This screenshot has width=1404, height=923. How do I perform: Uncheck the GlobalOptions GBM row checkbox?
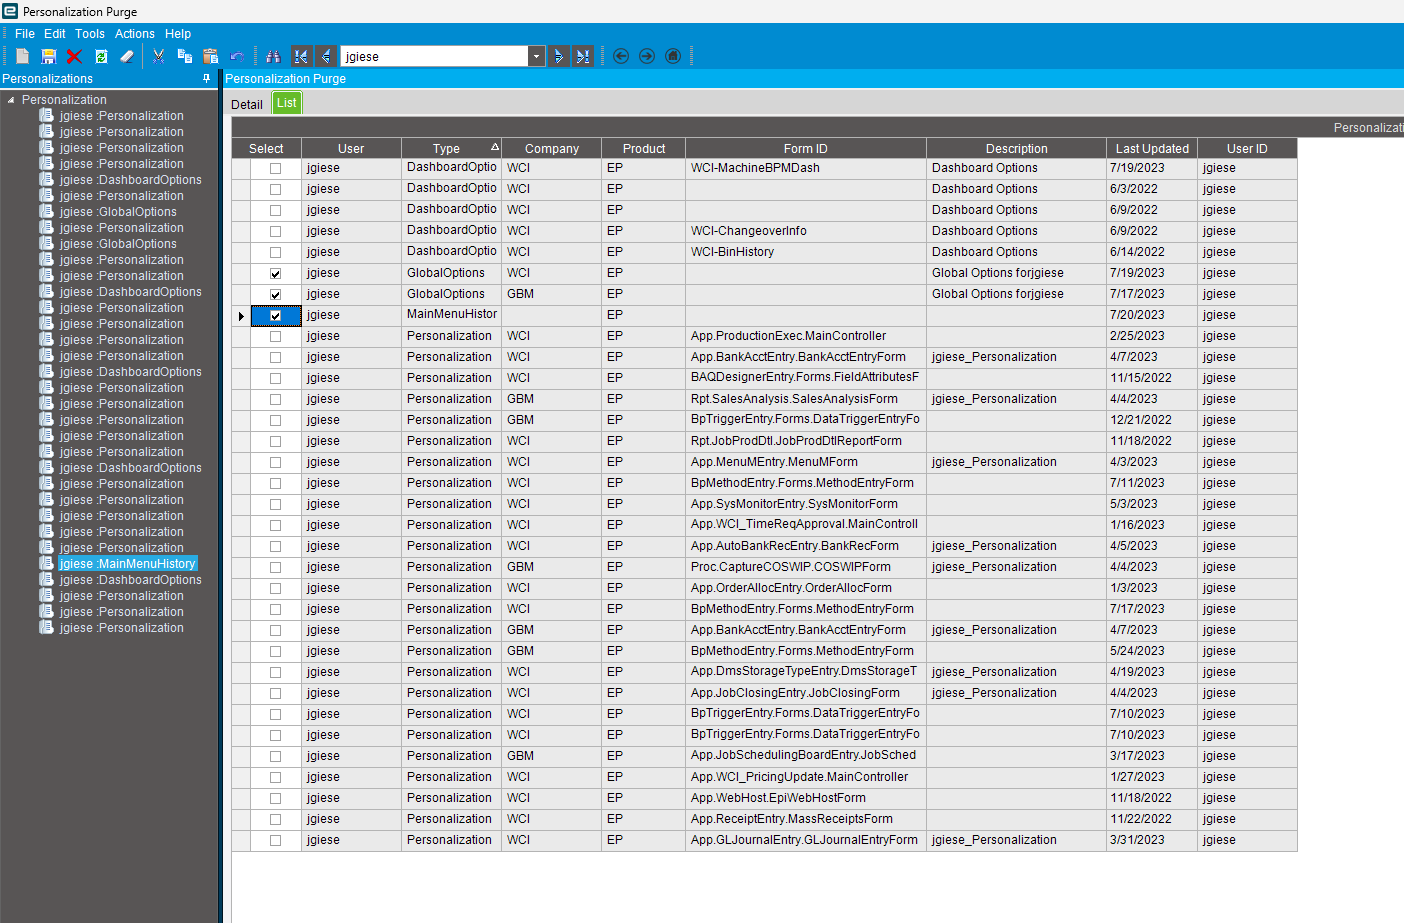point(275,295)
